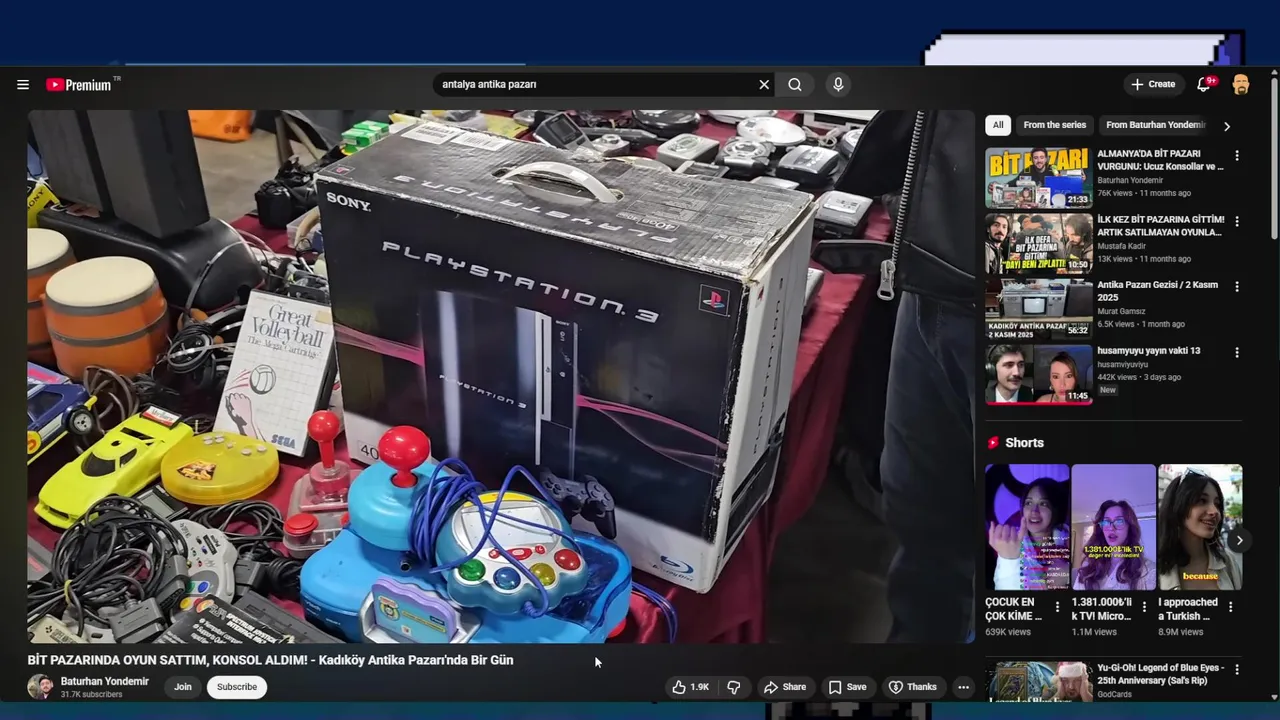Select the From the series chip

[x=1054, y=125]
